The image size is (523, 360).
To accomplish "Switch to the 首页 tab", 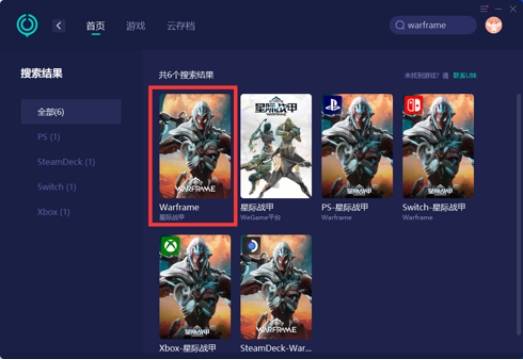I will click(x=96, y=26).
